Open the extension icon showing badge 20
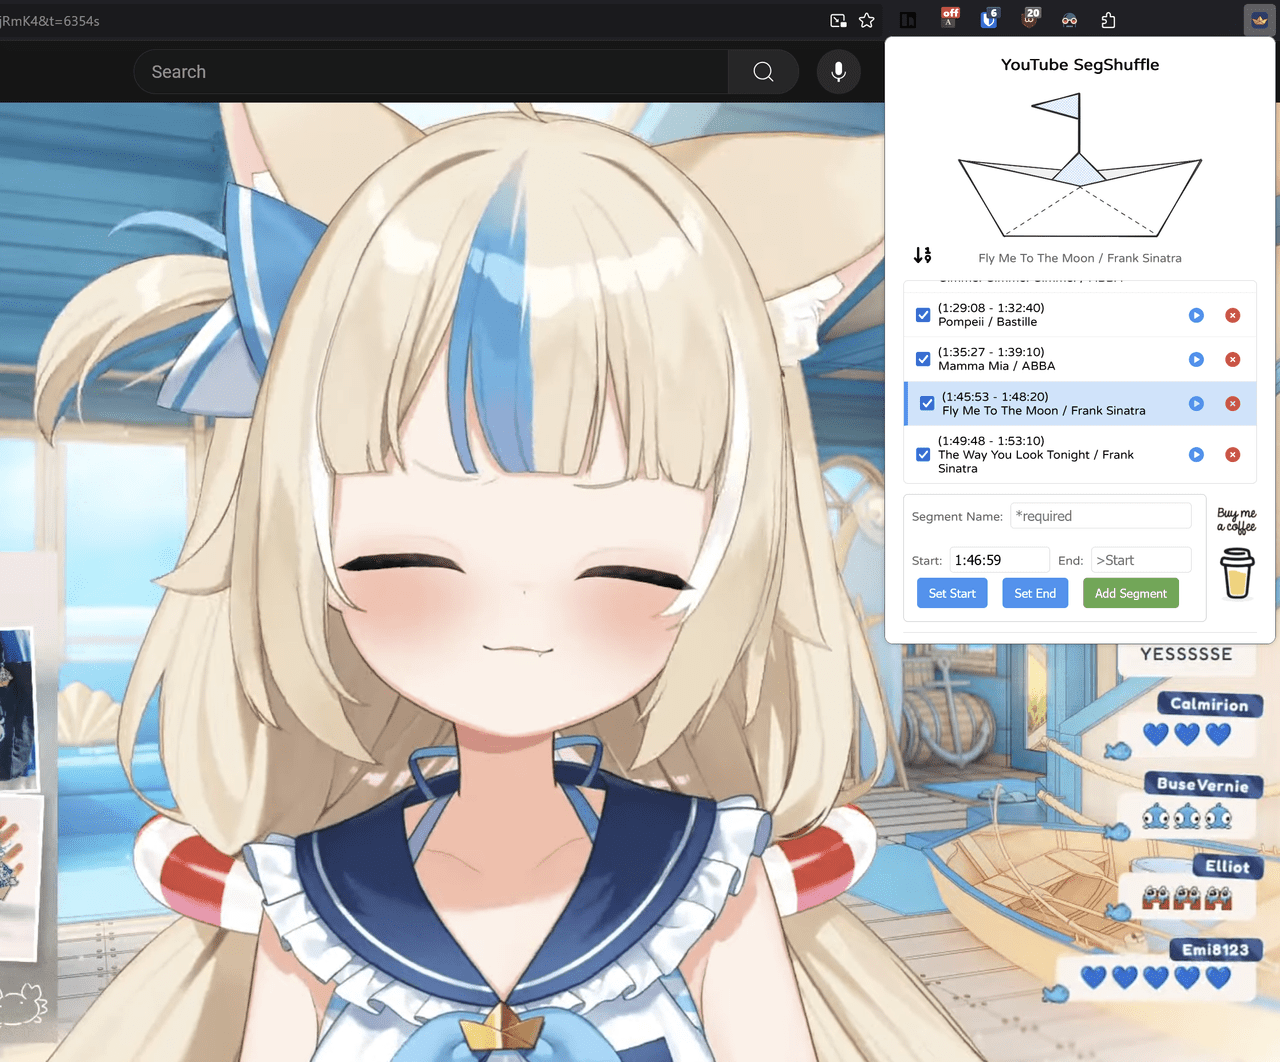 tap(1030, 18)
